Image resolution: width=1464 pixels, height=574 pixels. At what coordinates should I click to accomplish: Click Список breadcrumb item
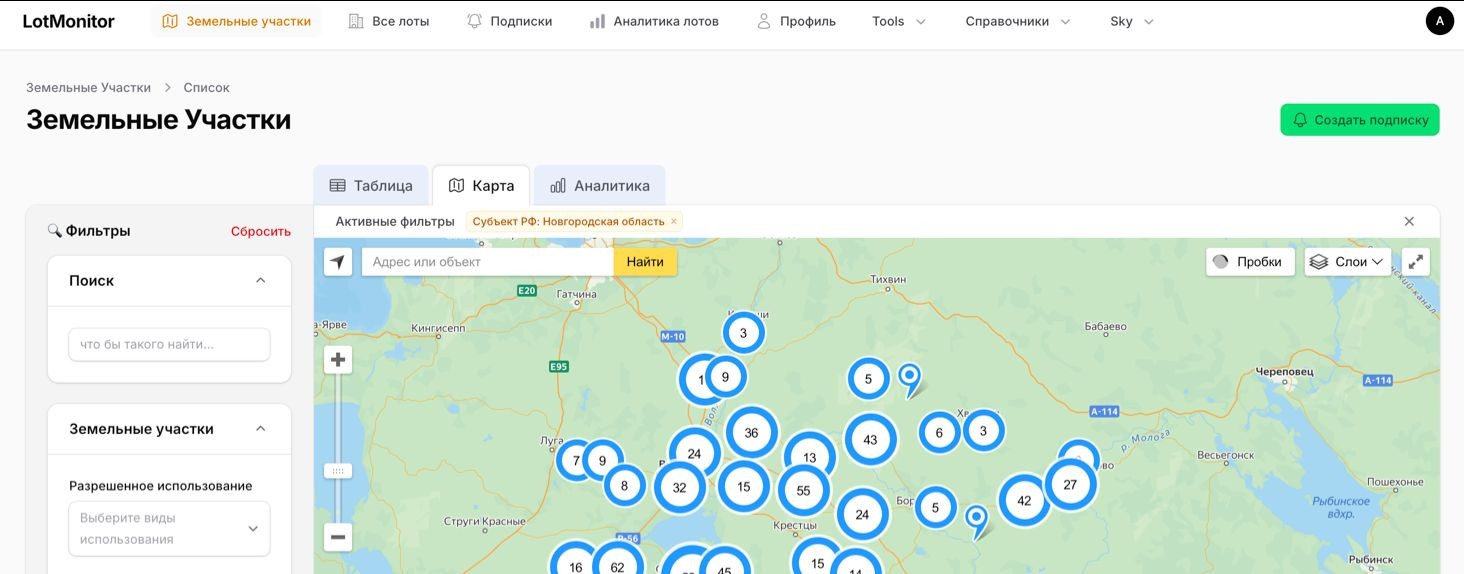(x=206, y=88)
